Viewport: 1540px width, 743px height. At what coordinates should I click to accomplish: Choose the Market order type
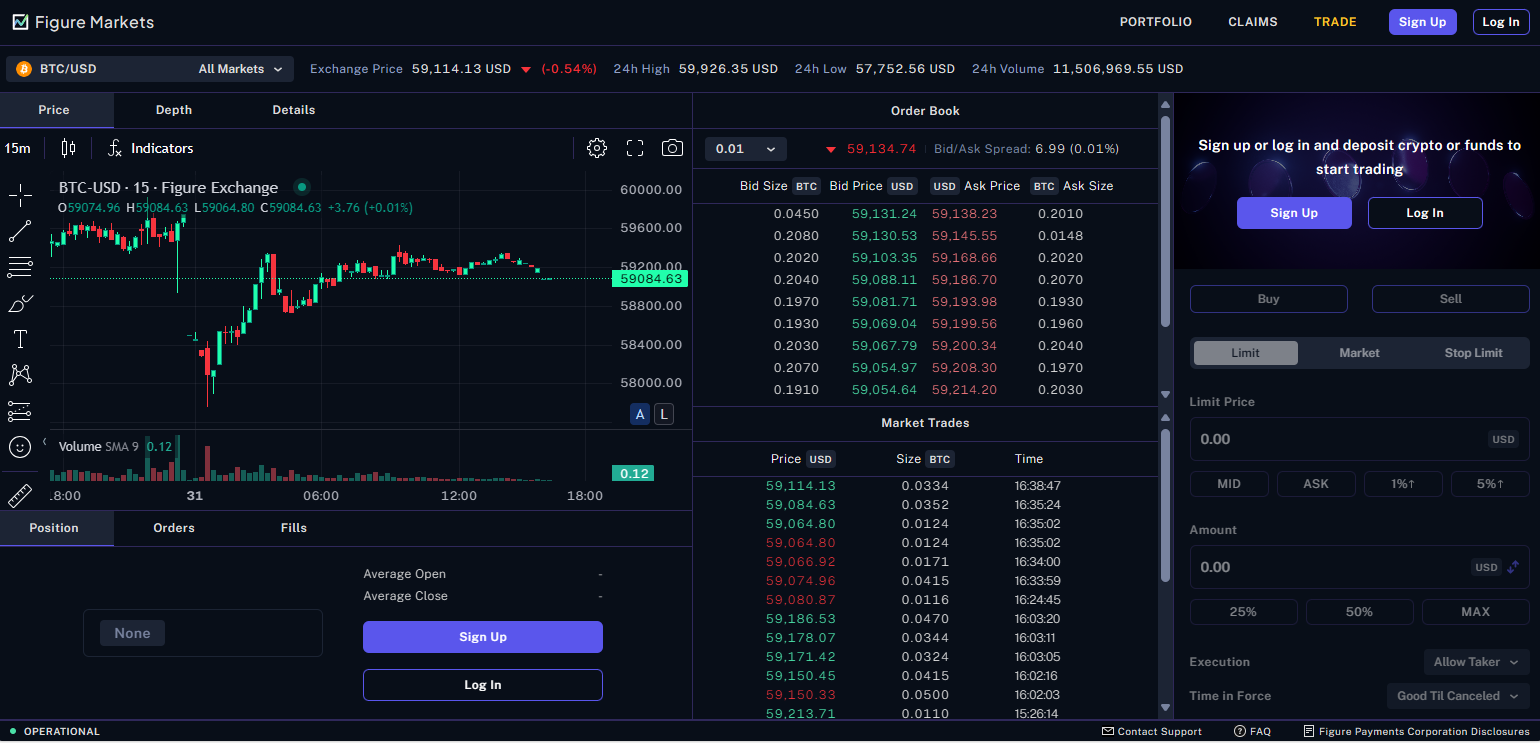click(x=1359, y=353)
